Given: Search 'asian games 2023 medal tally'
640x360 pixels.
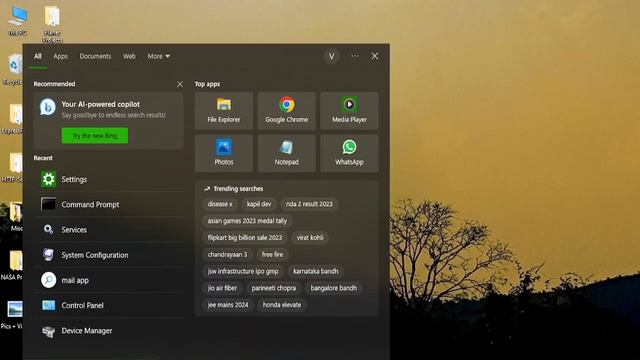Looking at the screenshot, I should coord(247,221).
